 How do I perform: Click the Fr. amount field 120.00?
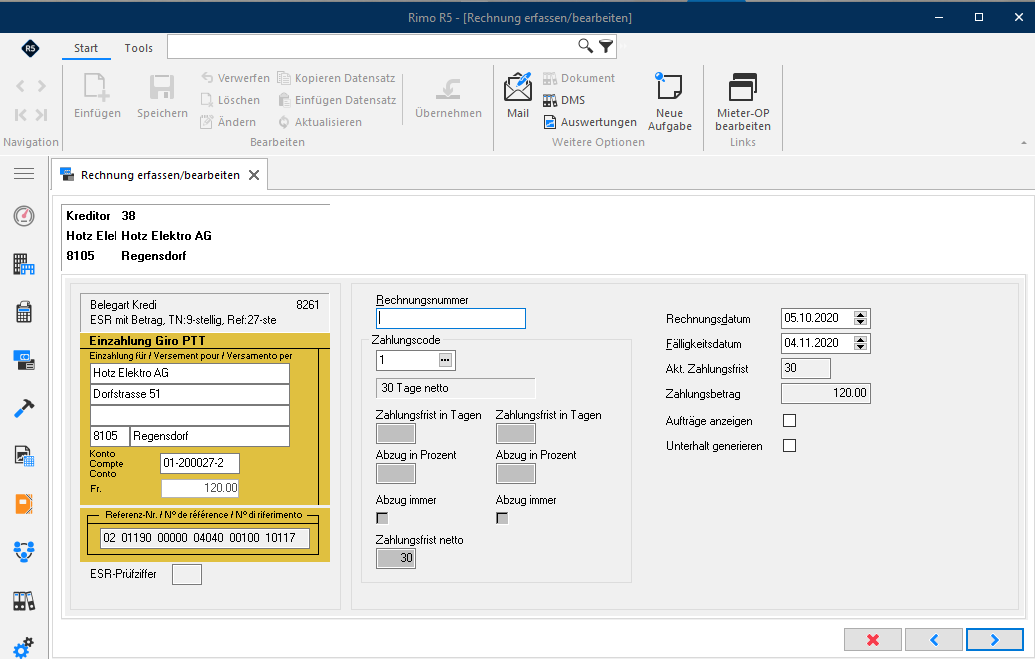[200, 488]
